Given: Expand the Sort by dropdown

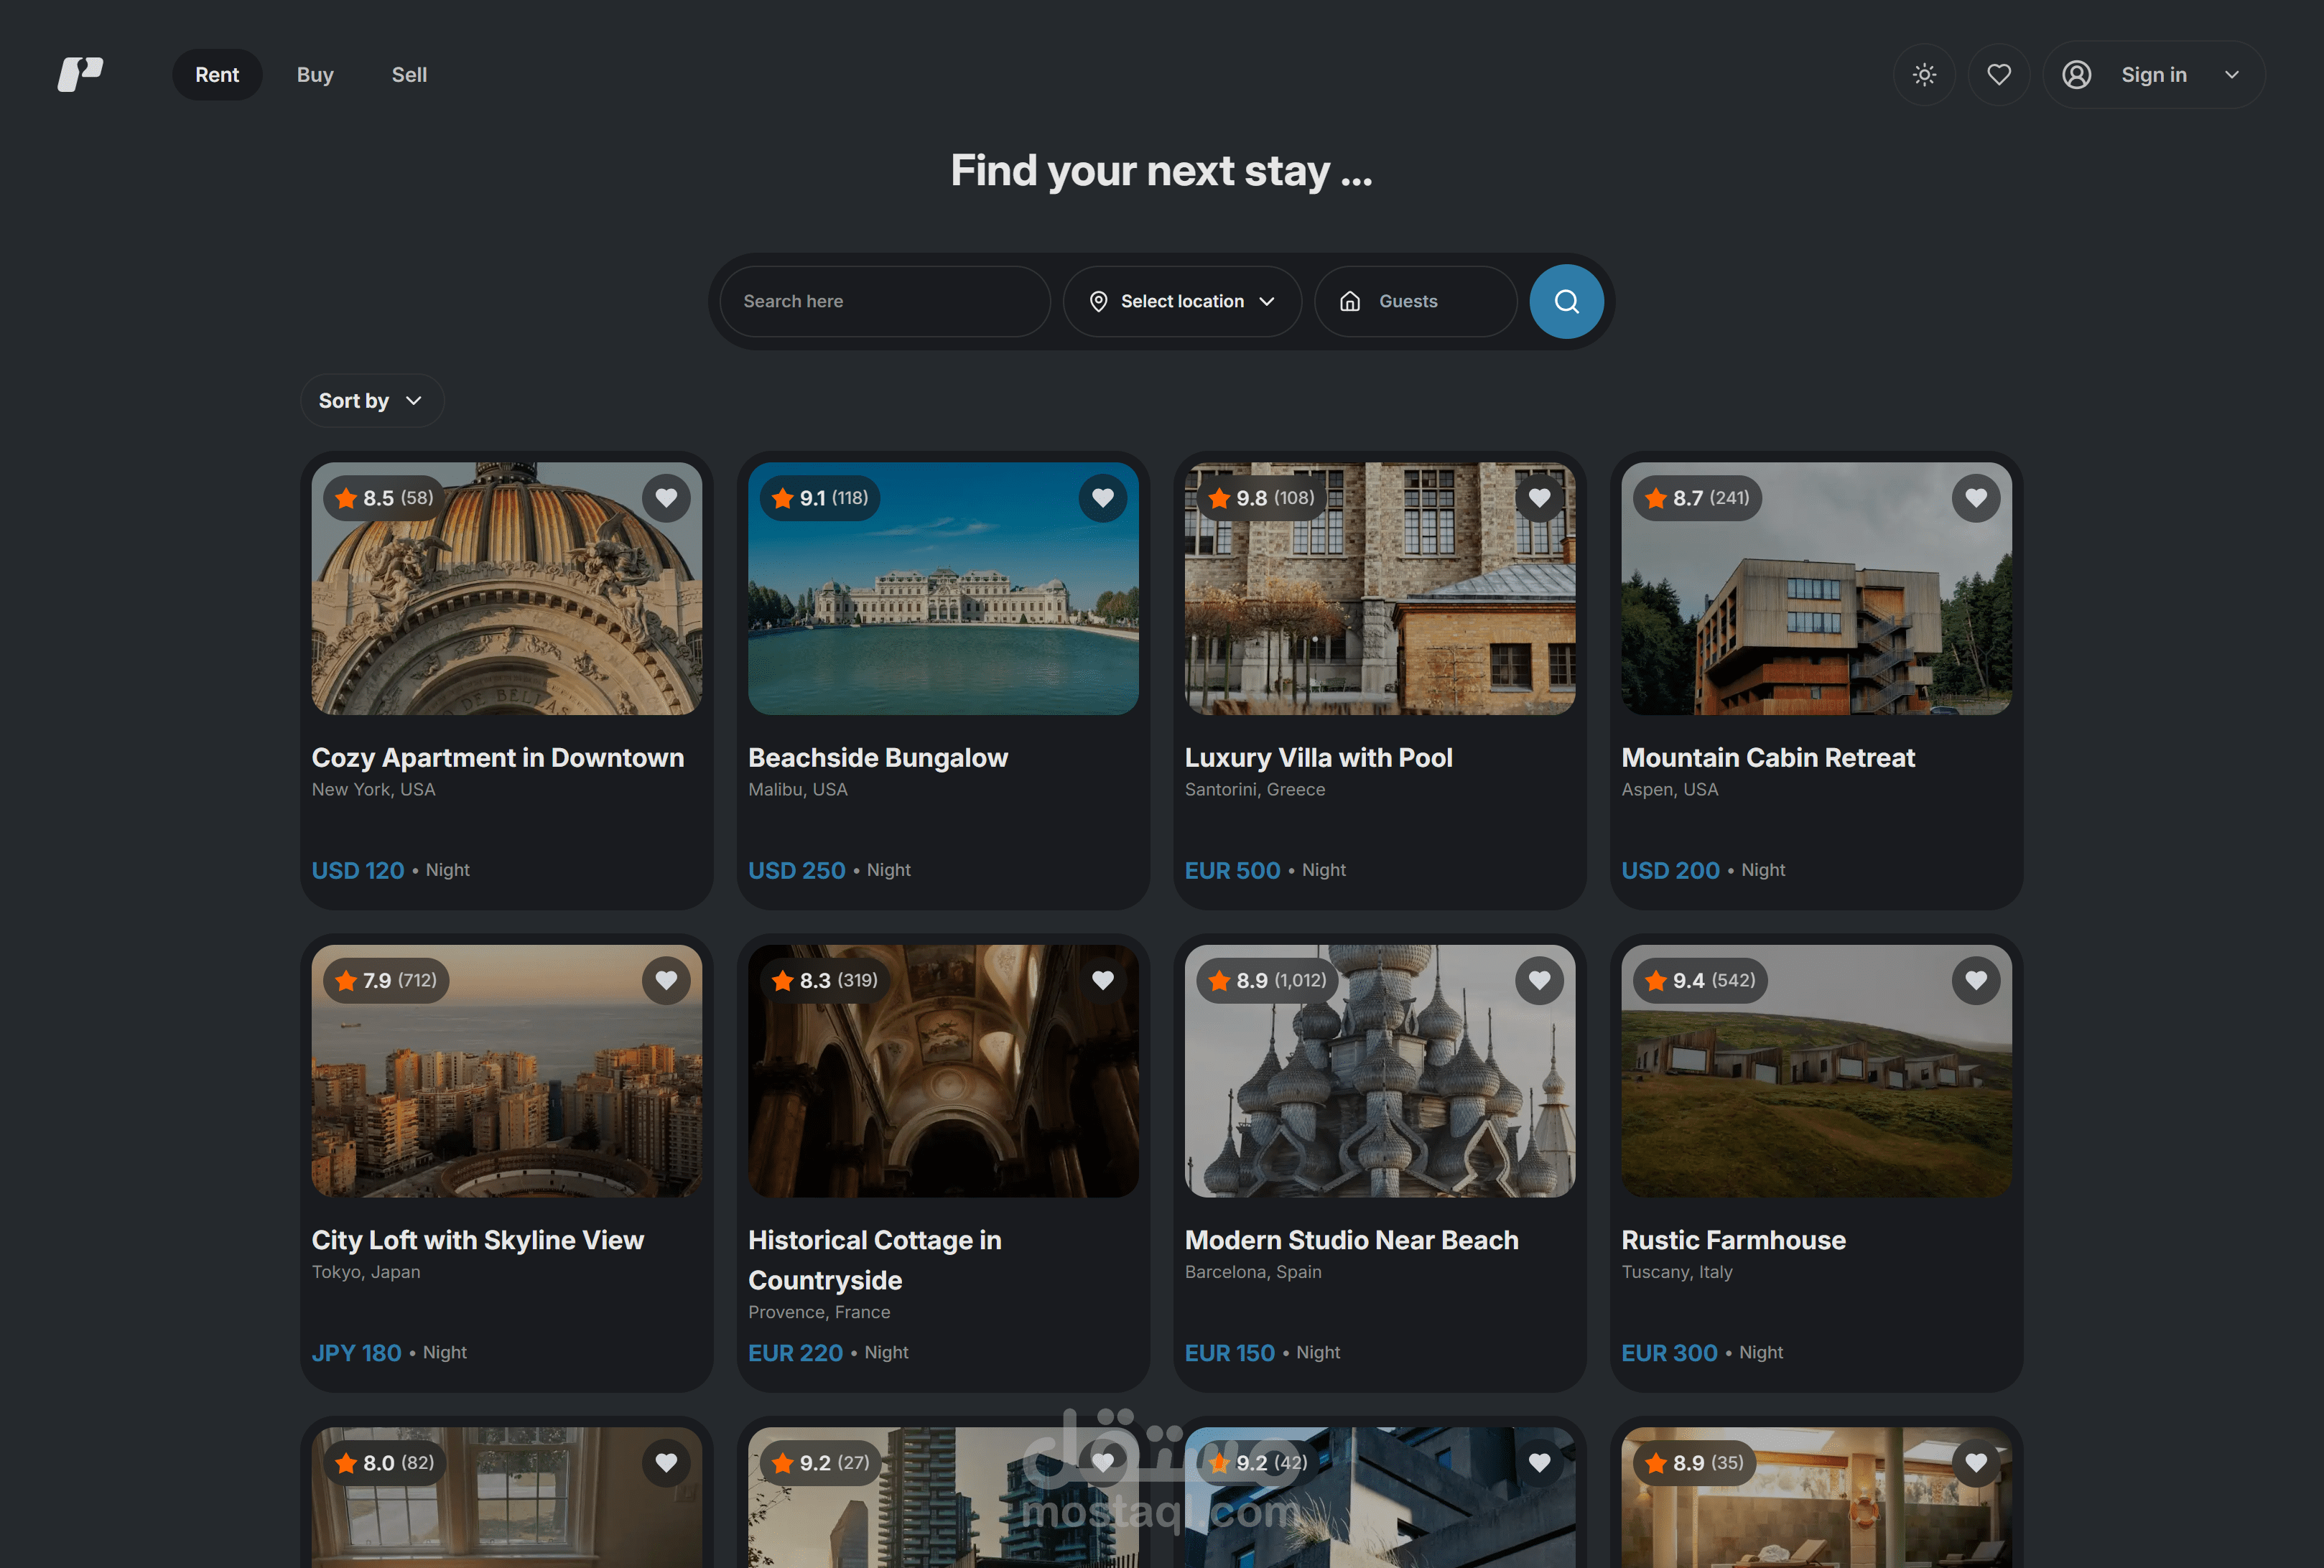Looking at the screenshot, I should 371,401.
